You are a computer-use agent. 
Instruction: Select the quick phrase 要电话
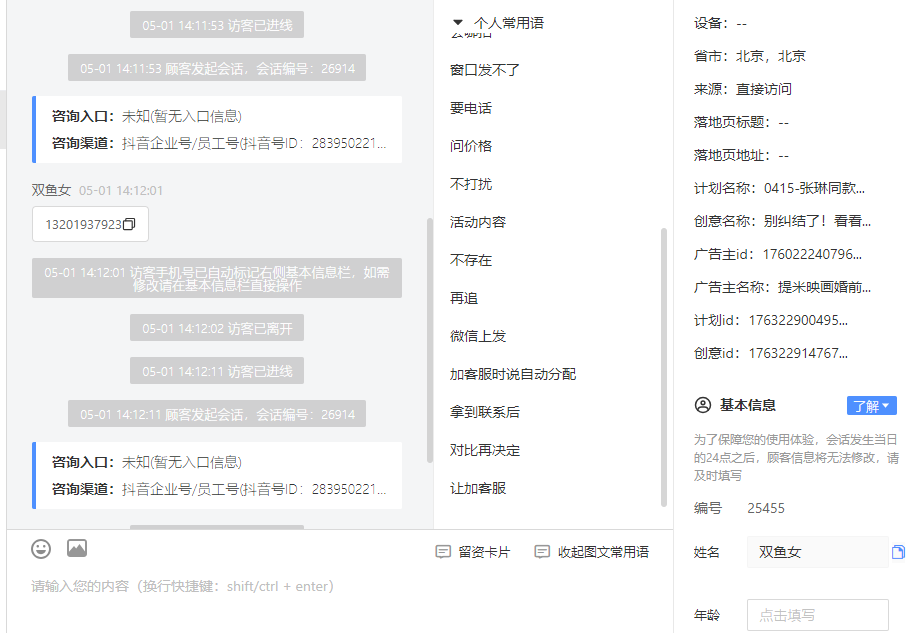pos(471,108)
